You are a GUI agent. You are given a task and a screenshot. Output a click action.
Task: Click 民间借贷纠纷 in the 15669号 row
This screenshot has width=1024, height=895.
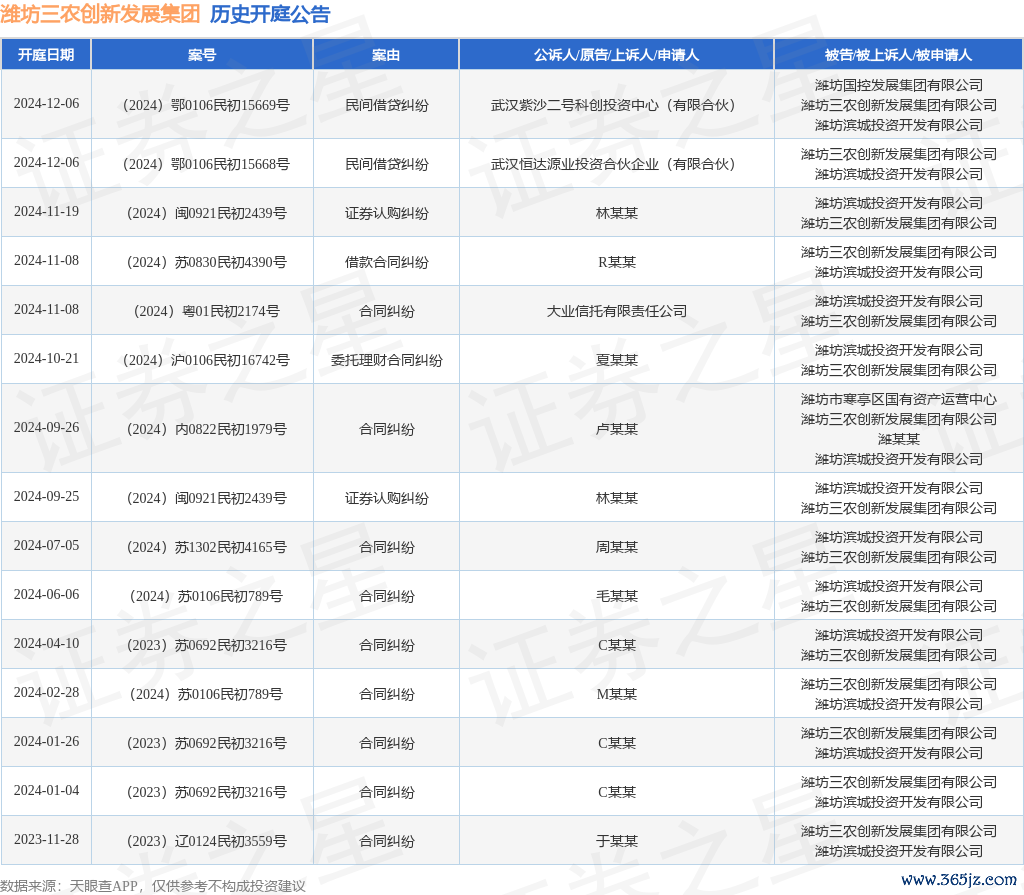(x=387, y=105)
